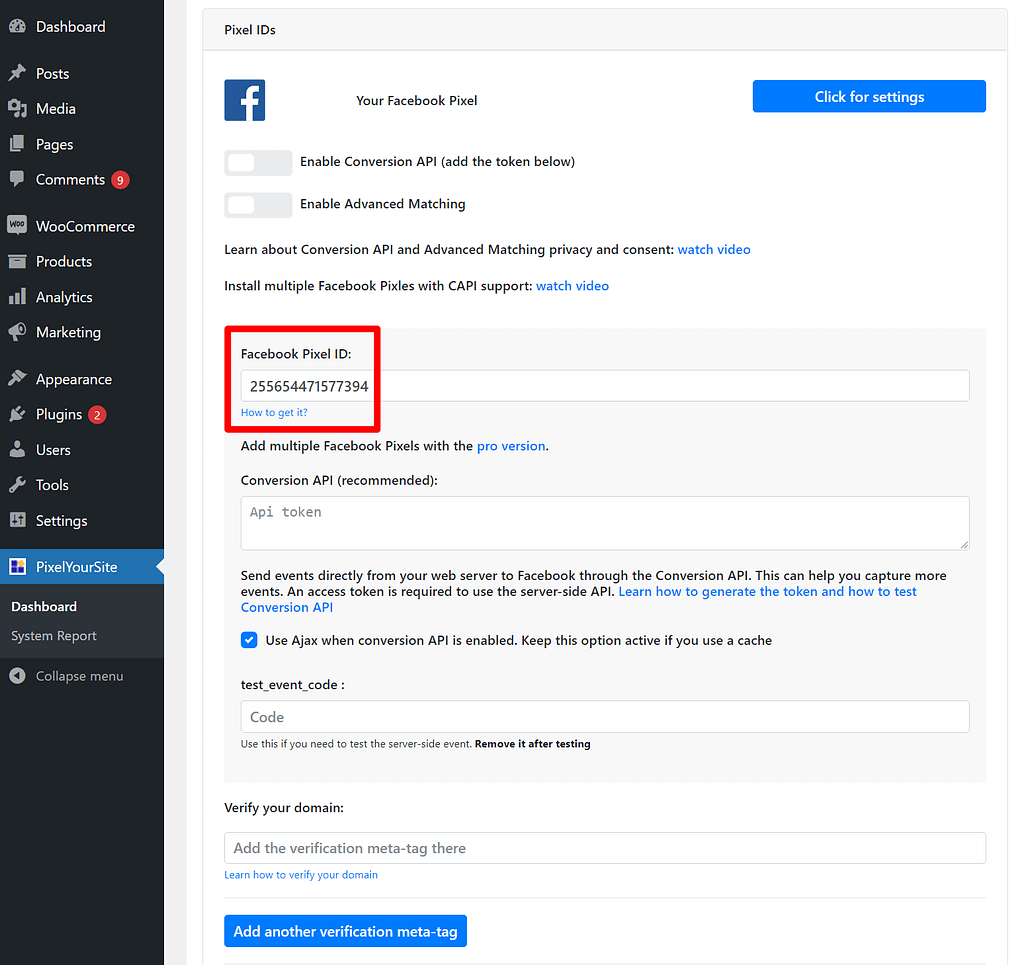Screen dimensions: 1024x965
Task: Open the Posts menu
Action: pos(82,73)
